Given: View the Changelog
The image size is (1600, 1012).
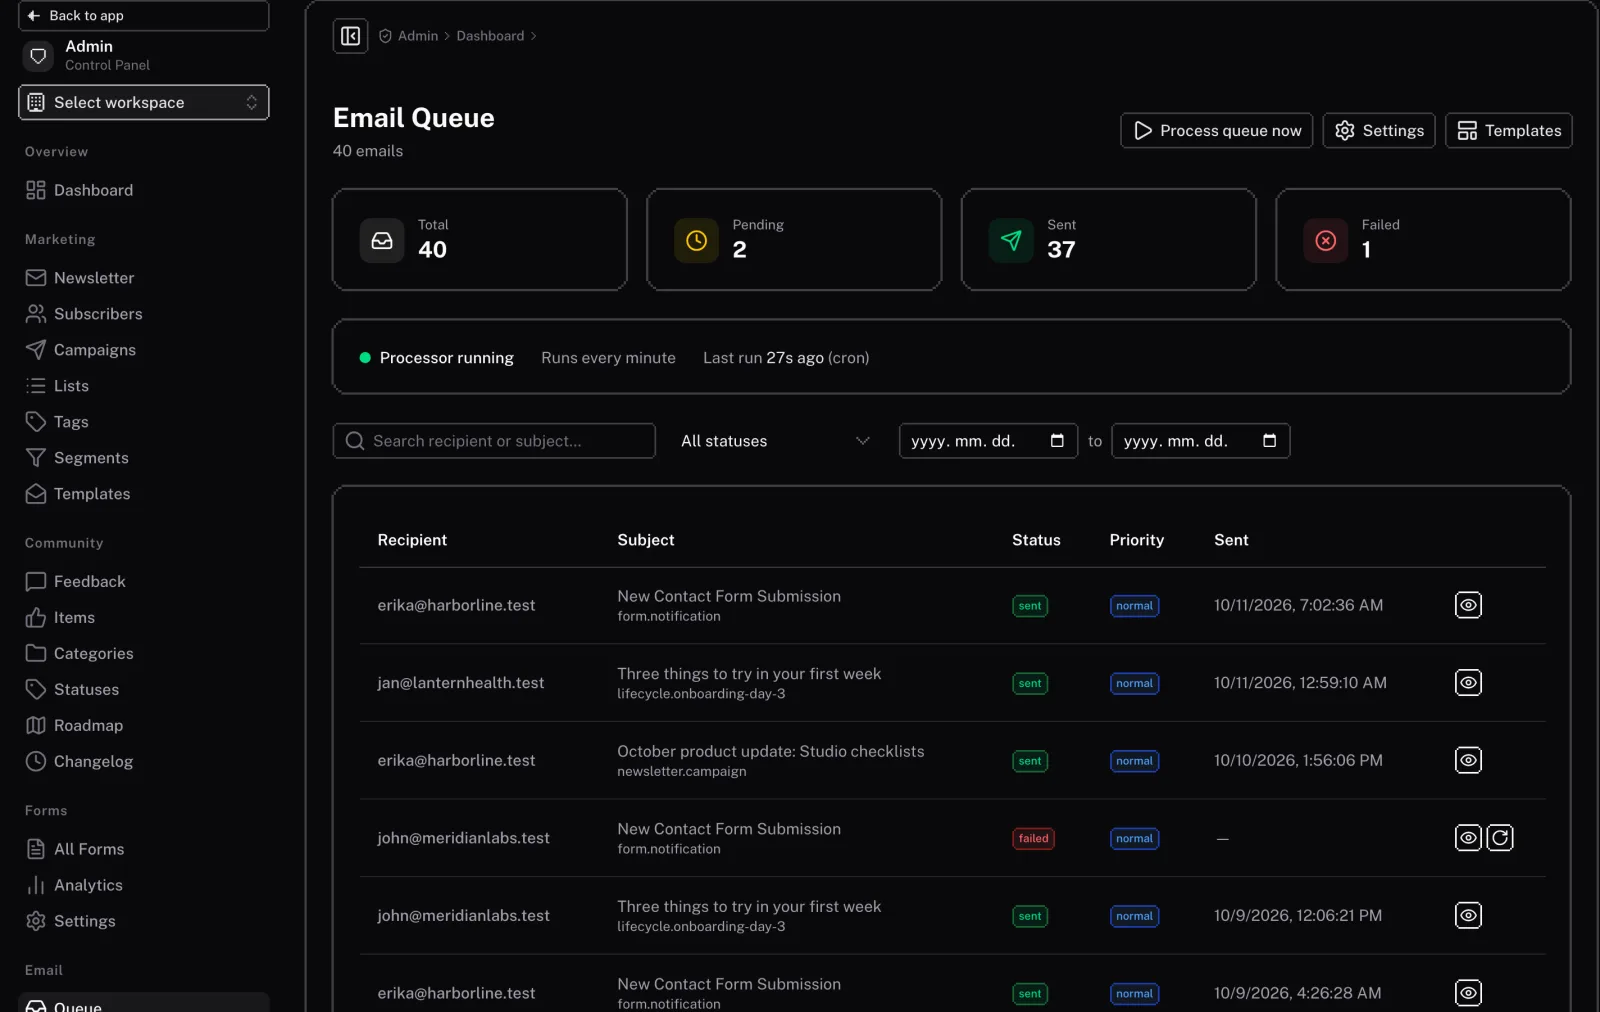Looking at the screenshot, I should click(144, 762).
